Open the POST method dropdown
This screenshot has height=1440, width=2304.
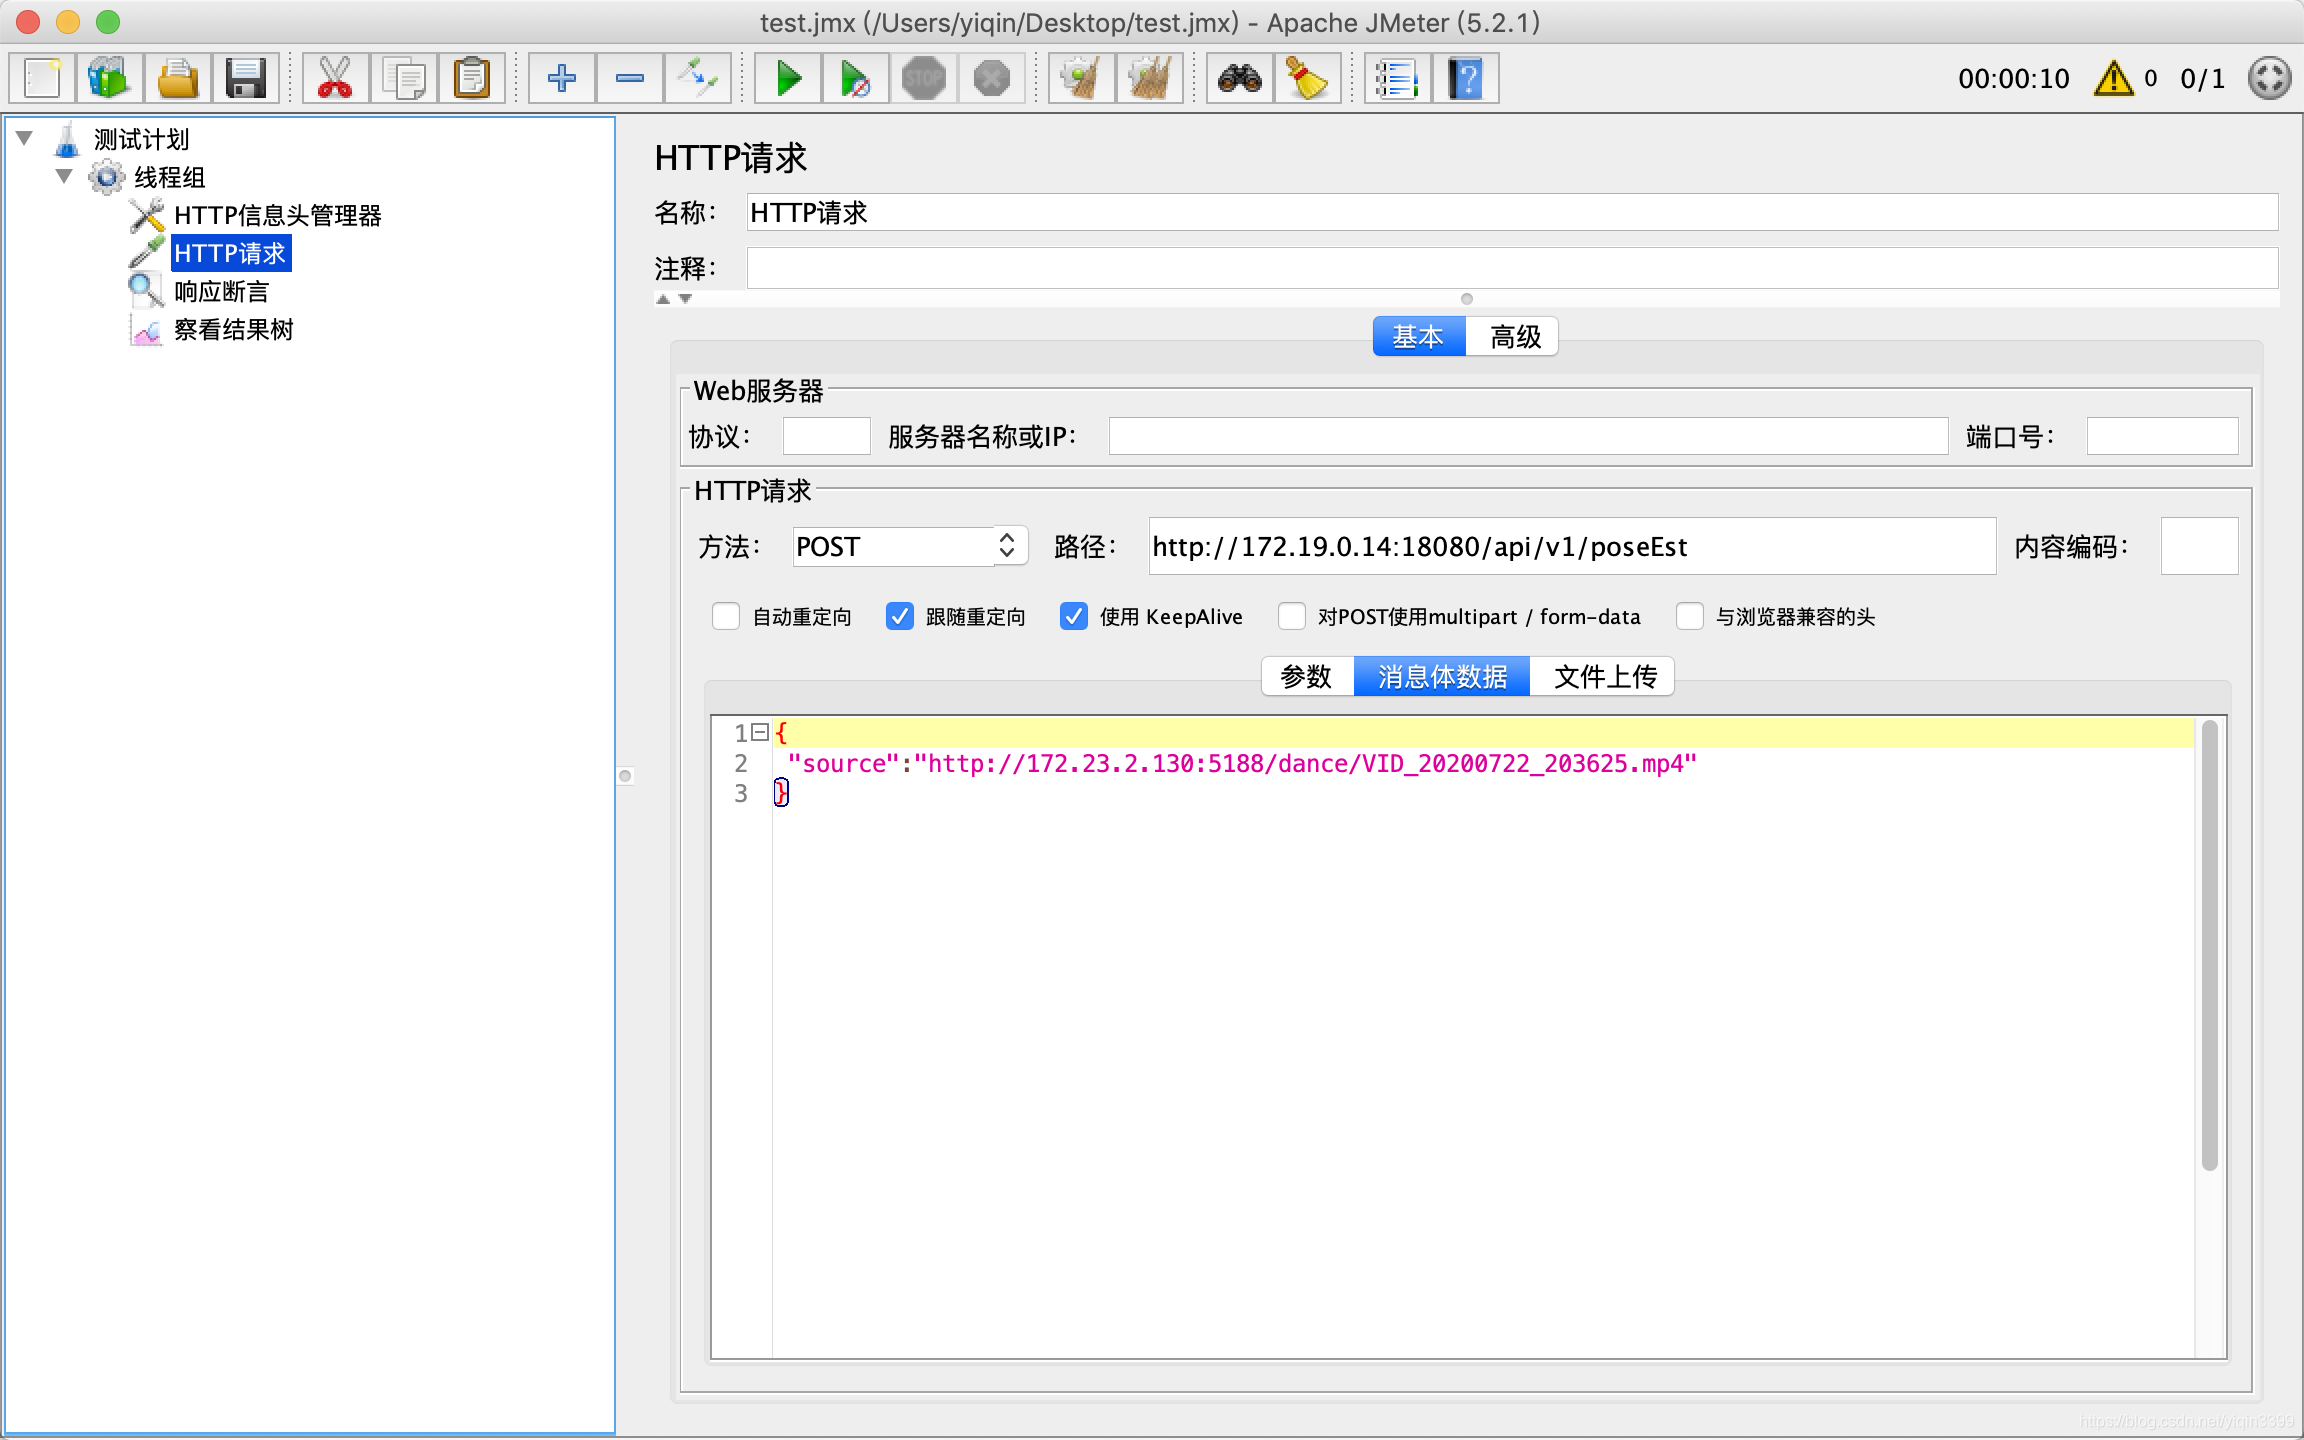click(1007, 546)
